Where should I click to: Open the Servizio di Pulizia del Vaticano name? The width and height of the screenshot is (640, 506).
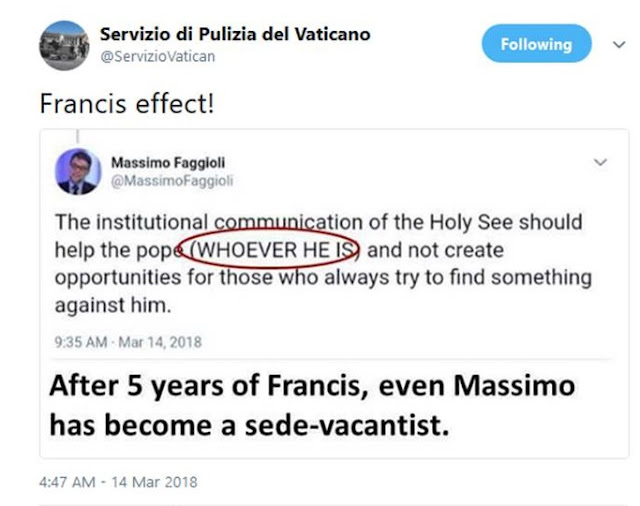pyautogui.click(x=234, y=34)
